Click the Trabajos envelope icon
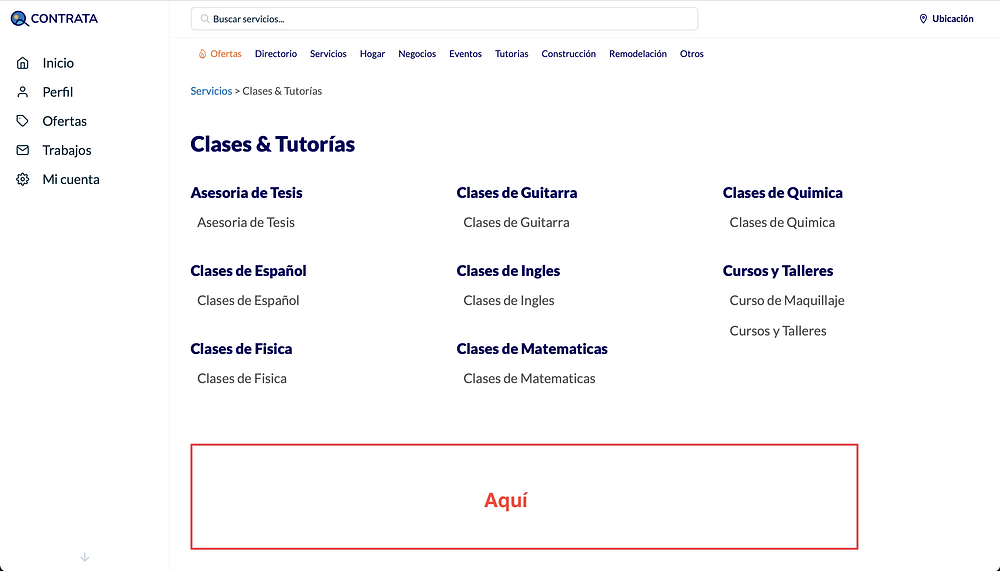The image size is (1000, 571). click(23, 150)
